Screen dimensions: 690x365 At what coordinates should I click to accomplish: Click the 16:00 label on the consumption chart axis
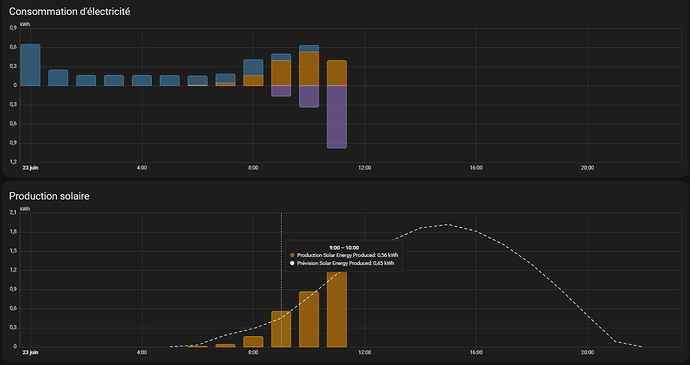(x=476, y=168)
